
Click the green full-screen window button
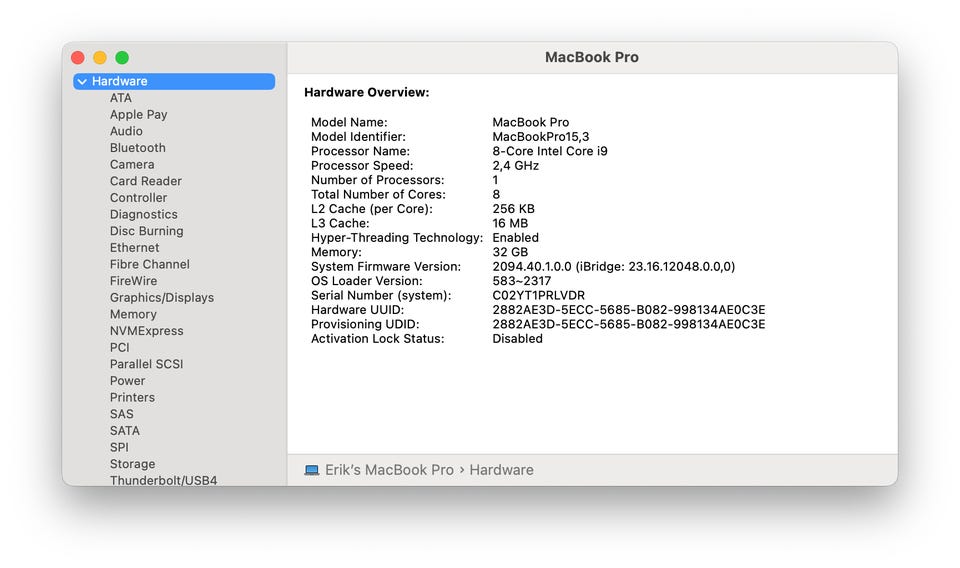[x=122, y=58]
